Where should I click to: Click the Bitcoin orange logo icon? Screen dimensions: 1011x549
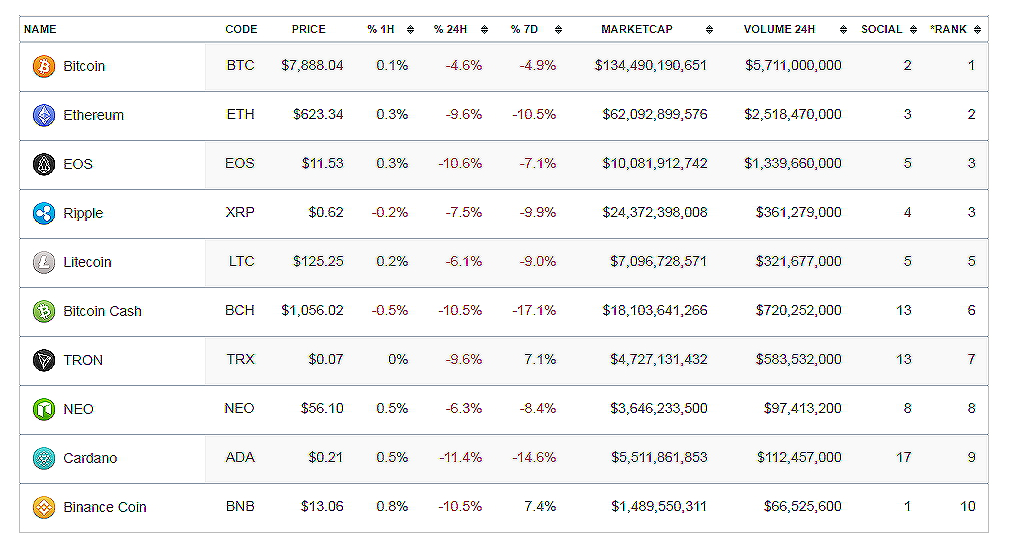44,66
